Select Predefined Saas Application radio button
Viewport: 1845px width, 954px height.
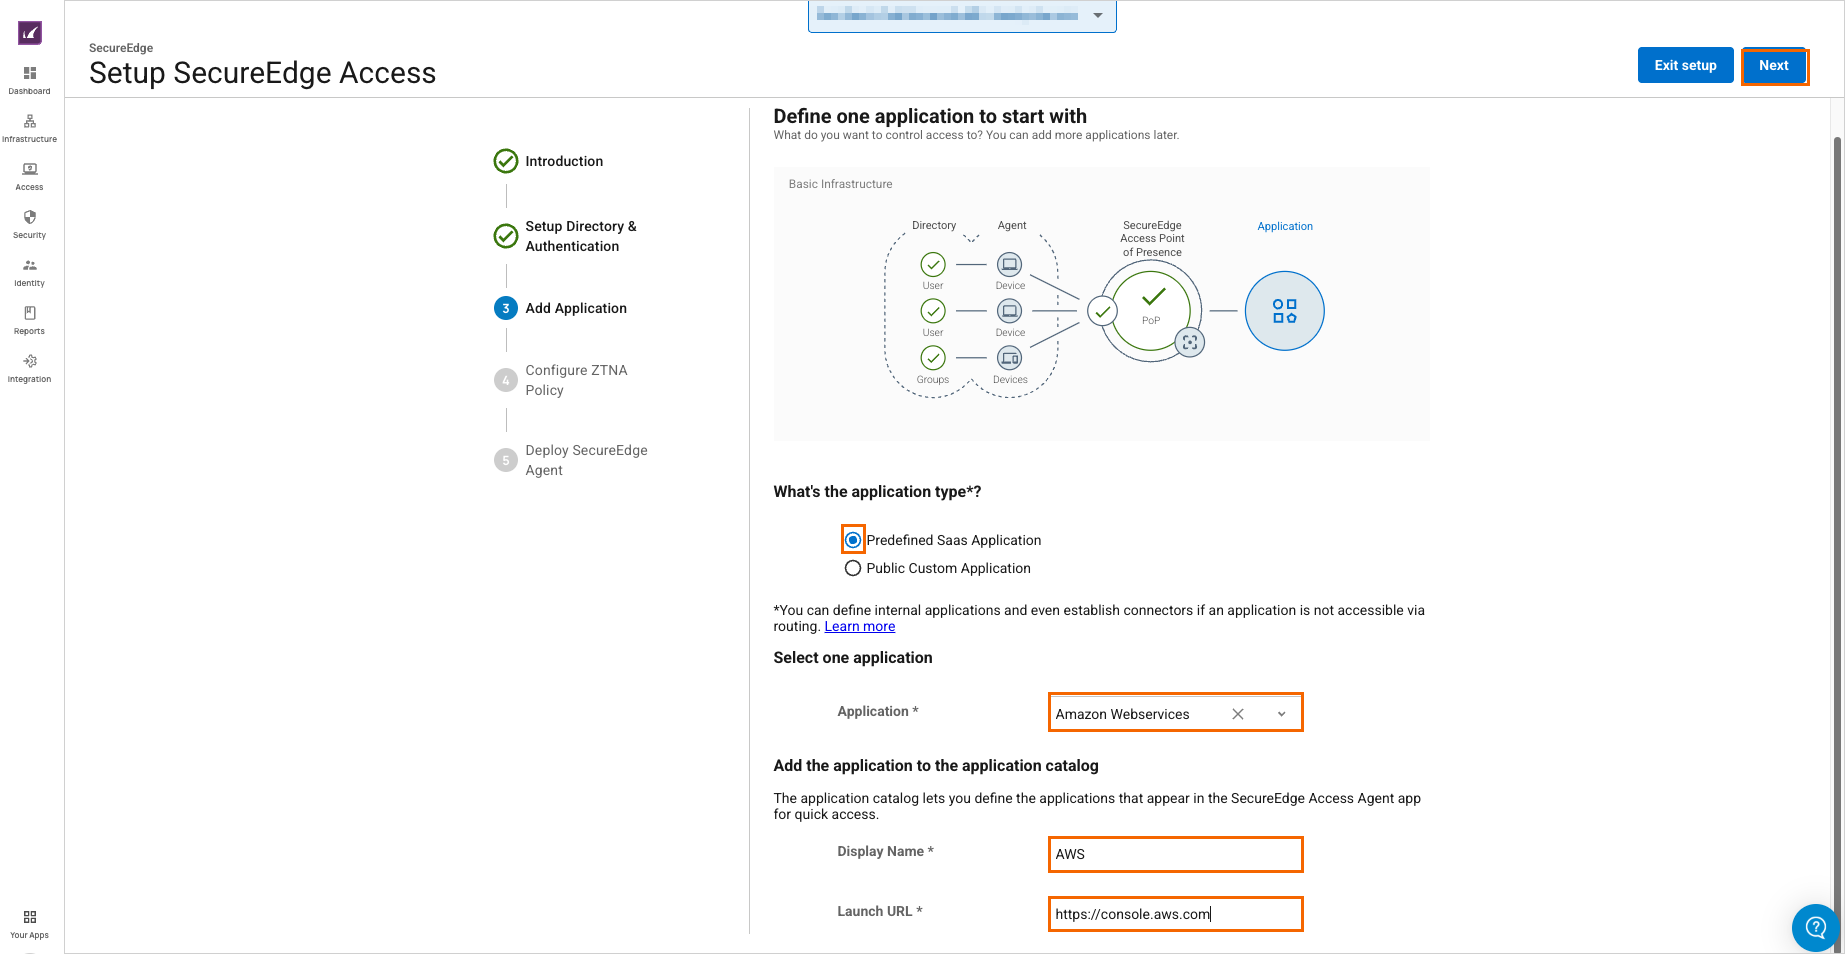tap(853, 540)
